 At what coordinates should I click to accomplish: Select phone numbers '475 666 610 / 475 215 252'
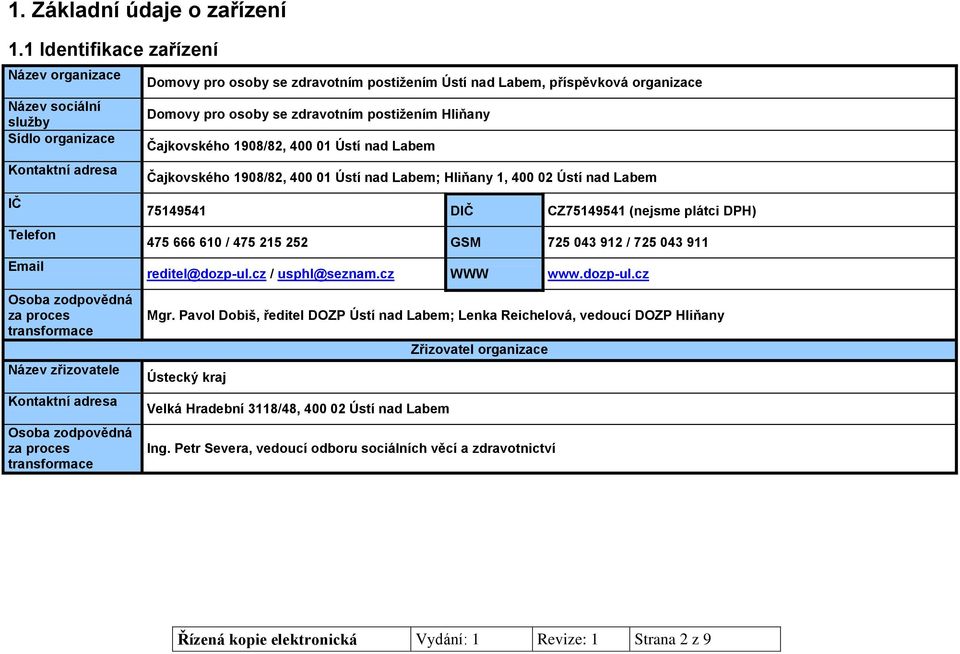[x=227, y=242]
